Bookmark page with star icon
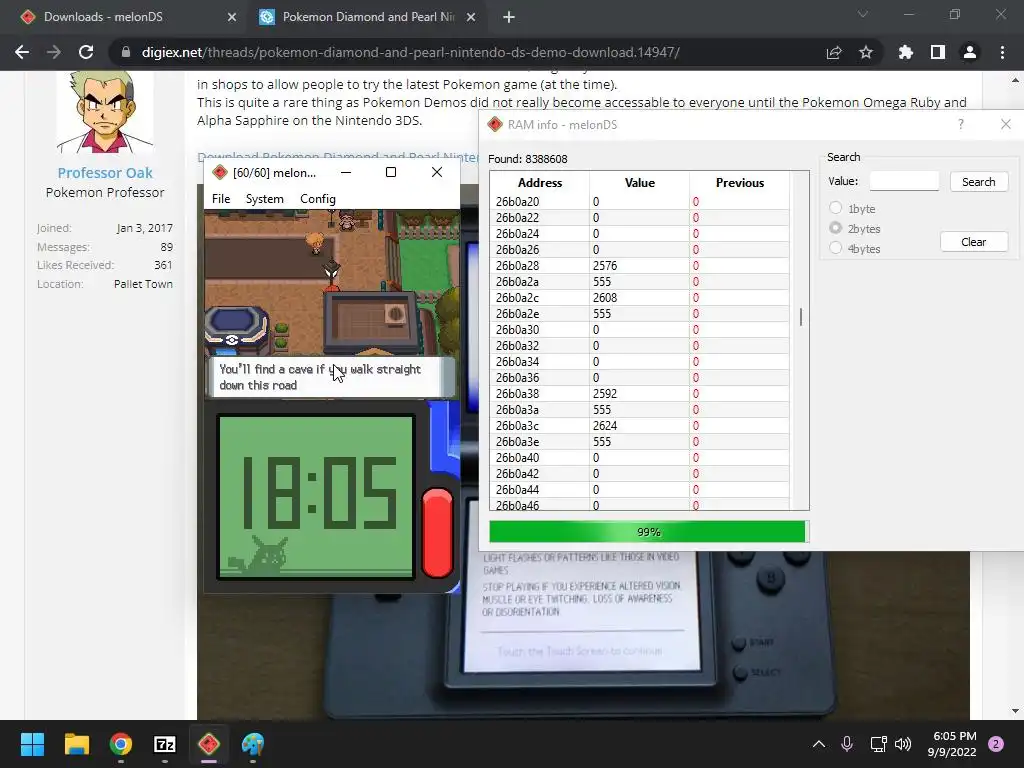The width and height of the screenshot is (1024, 768). pyautogui.click(x=866, y=52)
